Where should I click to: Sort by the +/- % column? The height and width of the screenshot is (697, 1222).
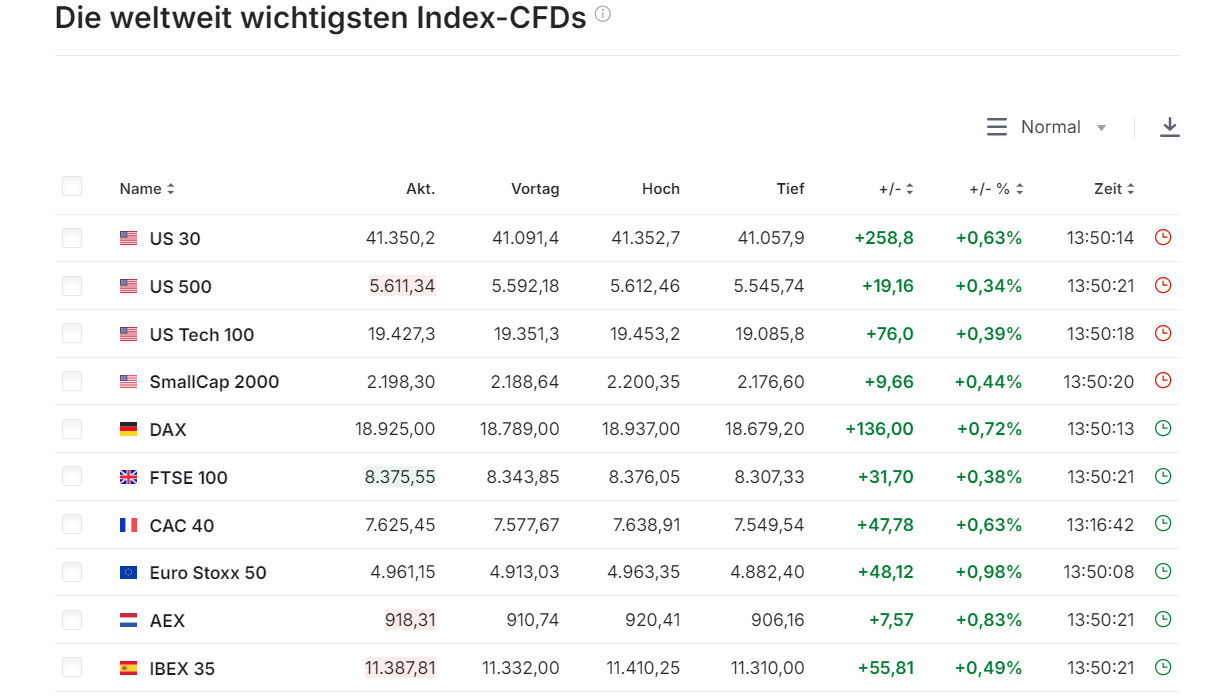(x=995, y=189)
